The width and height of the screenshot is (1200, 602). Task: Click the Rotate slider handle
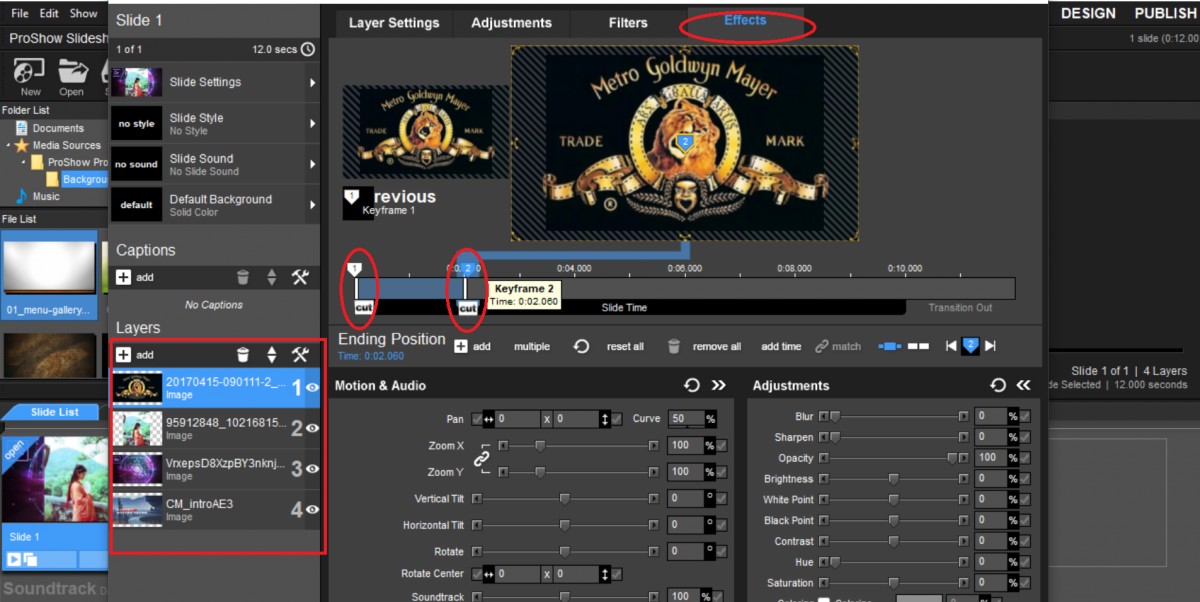565,551
